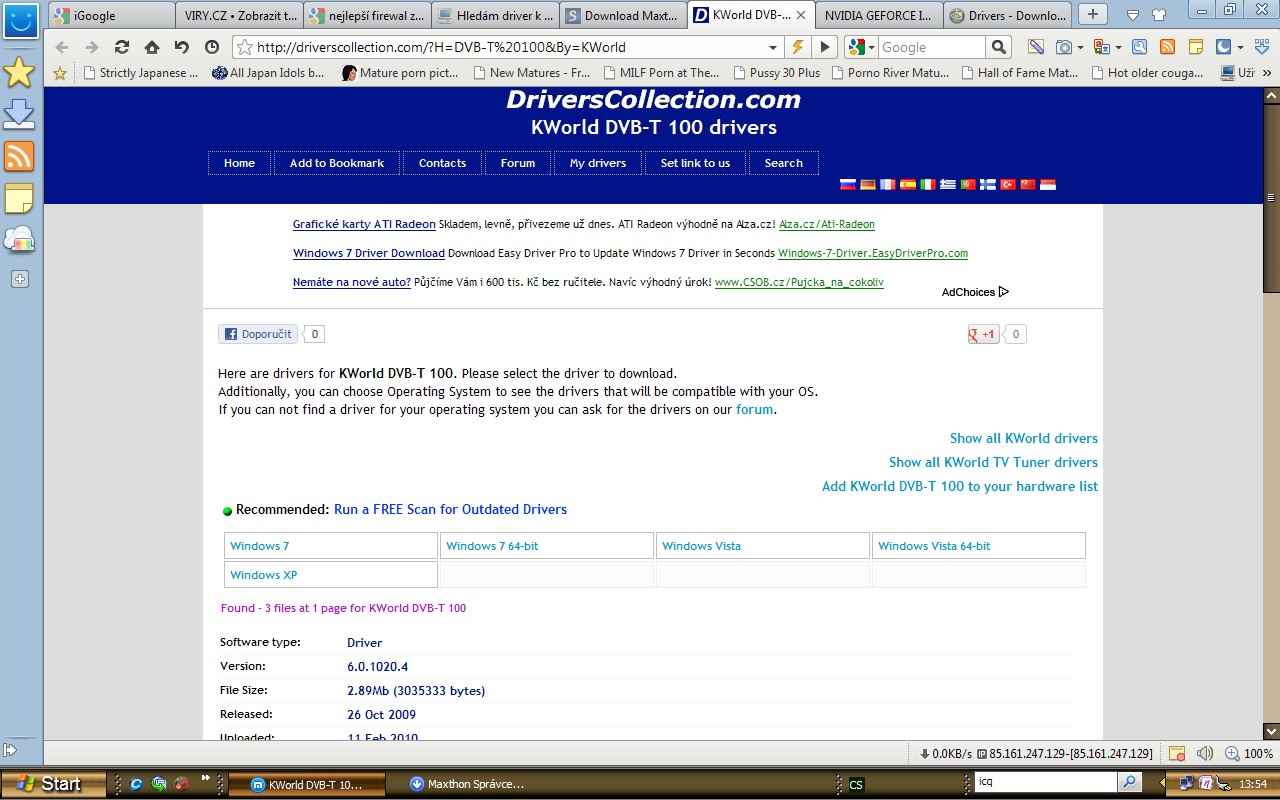Image resolution: width=1280 pixels, height=800 pixels.
Task: Click the Google +1 button
Action: click(983, 334)
